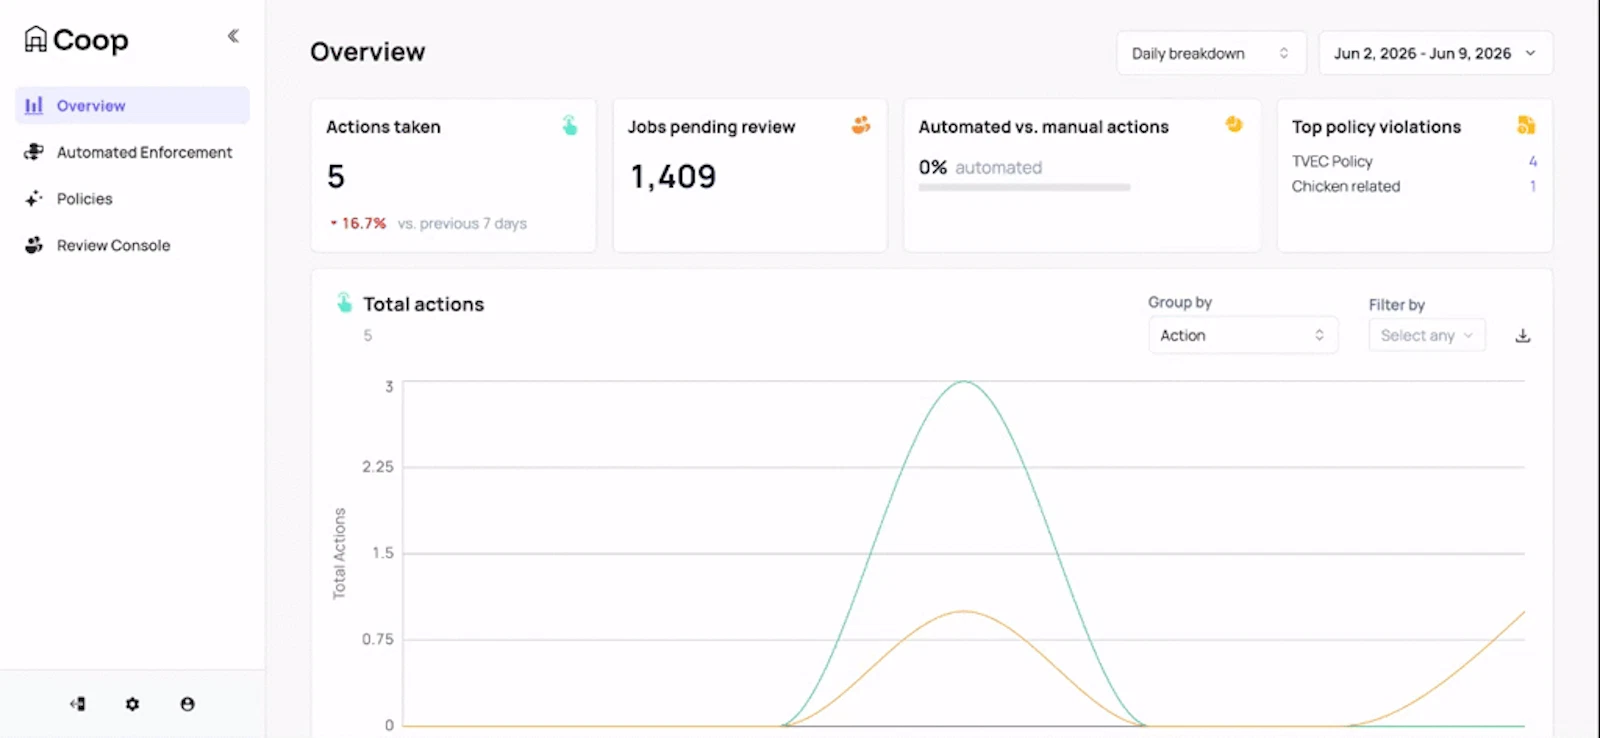Click the Automated vs. manual pie icon

point(1234,124)
